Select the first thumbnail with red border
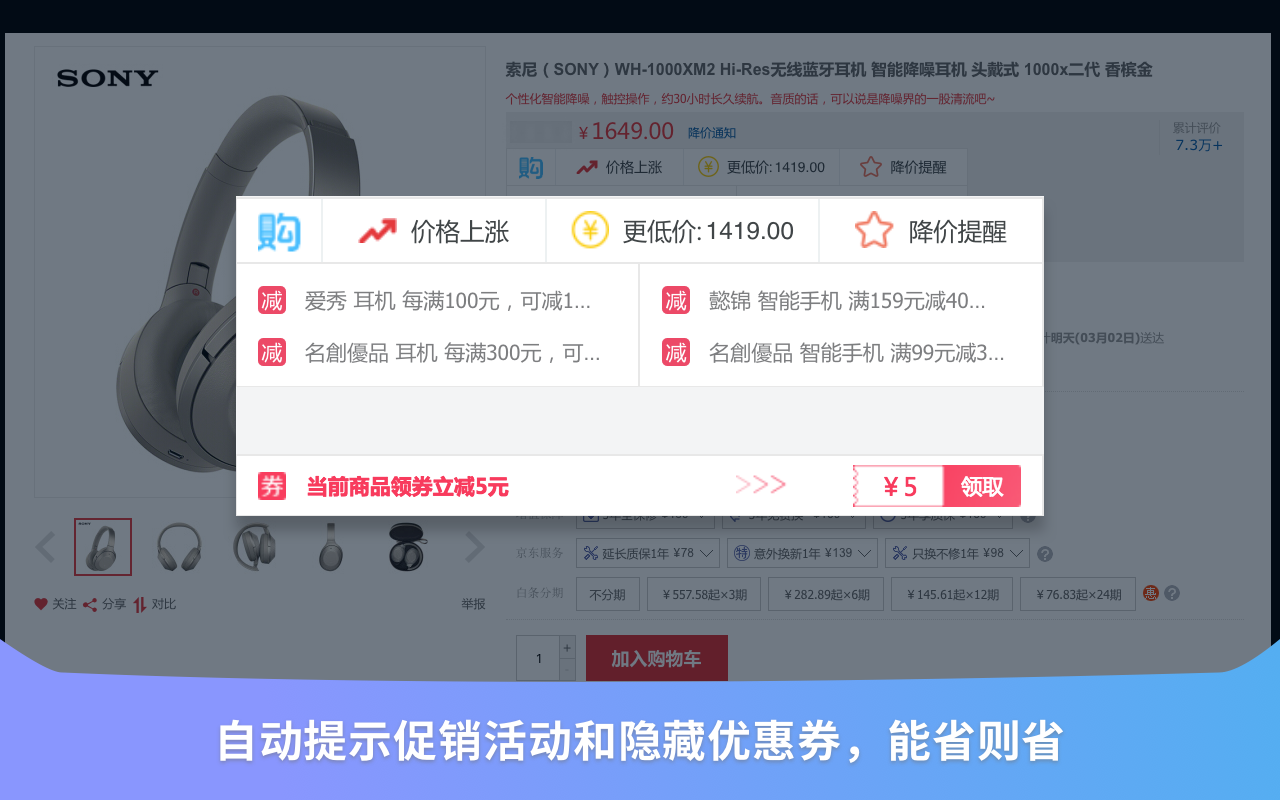Screen dimensions: 1280x800 [103, 547]
